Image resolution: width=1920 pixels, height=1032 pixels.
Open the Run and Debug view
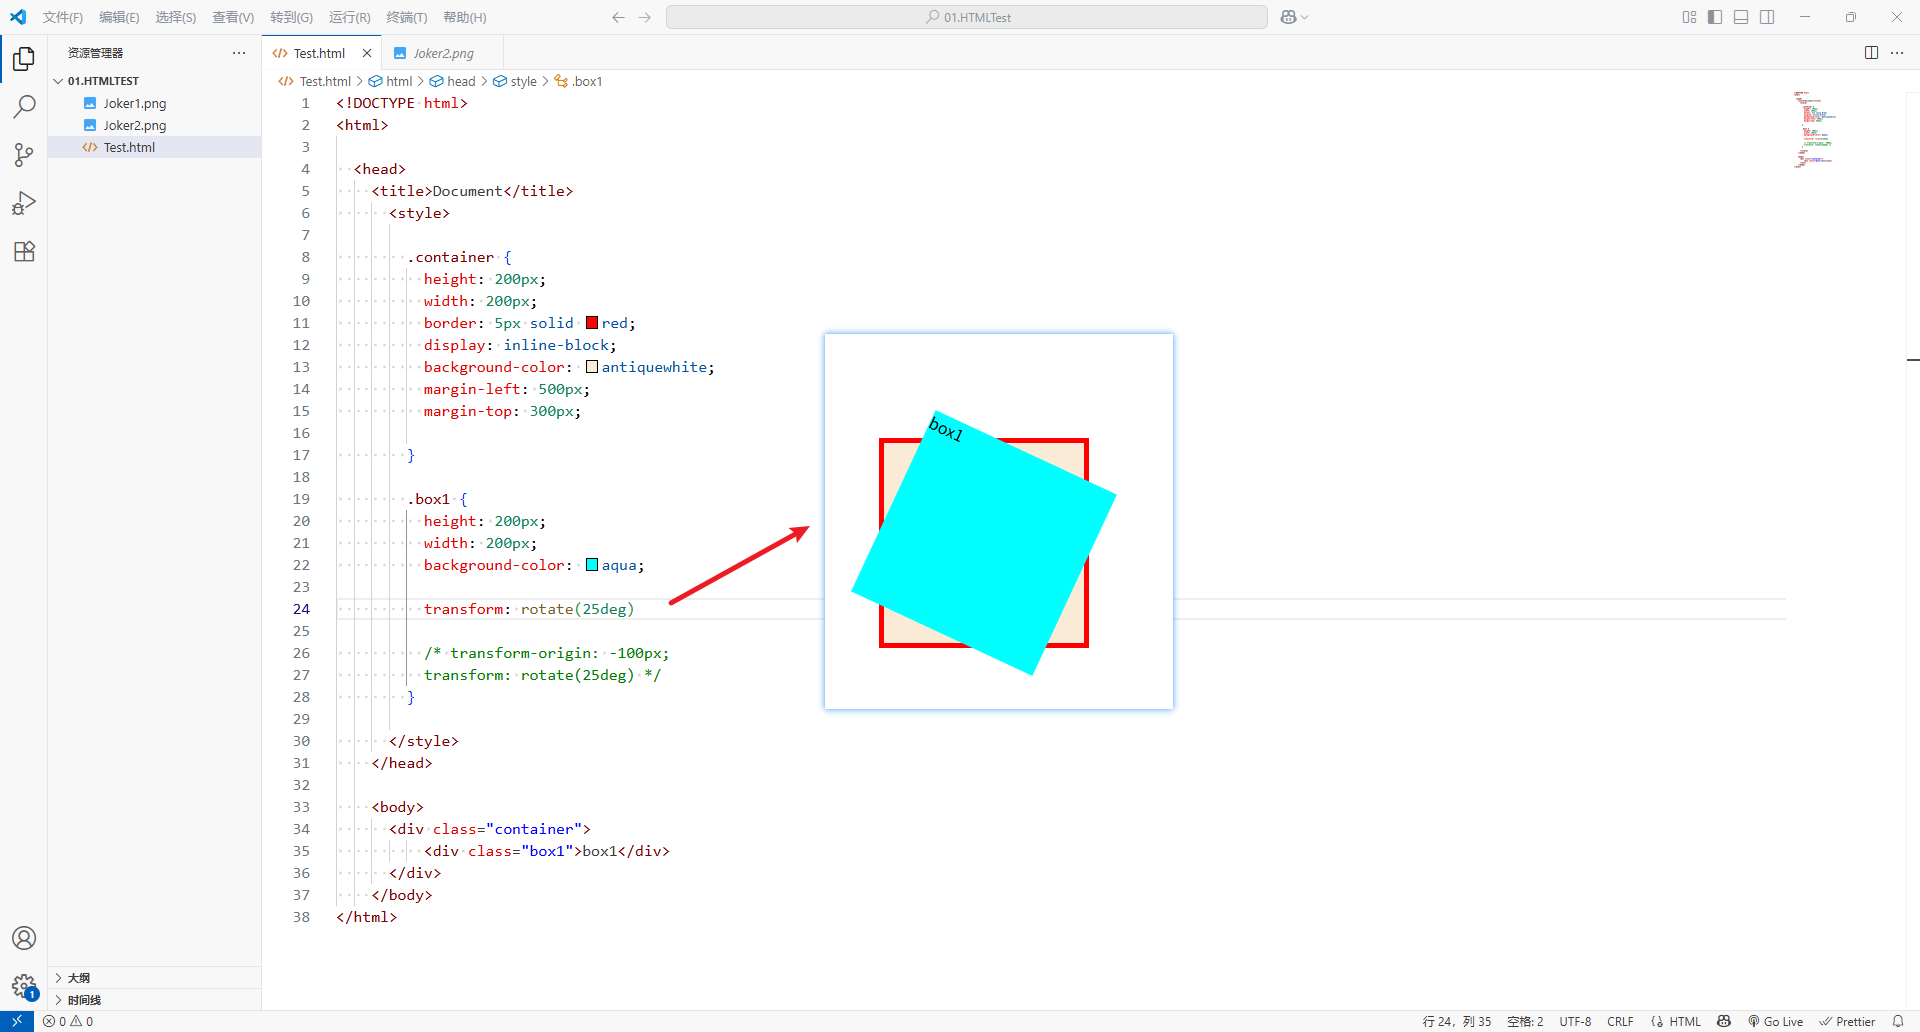point(24,203)
